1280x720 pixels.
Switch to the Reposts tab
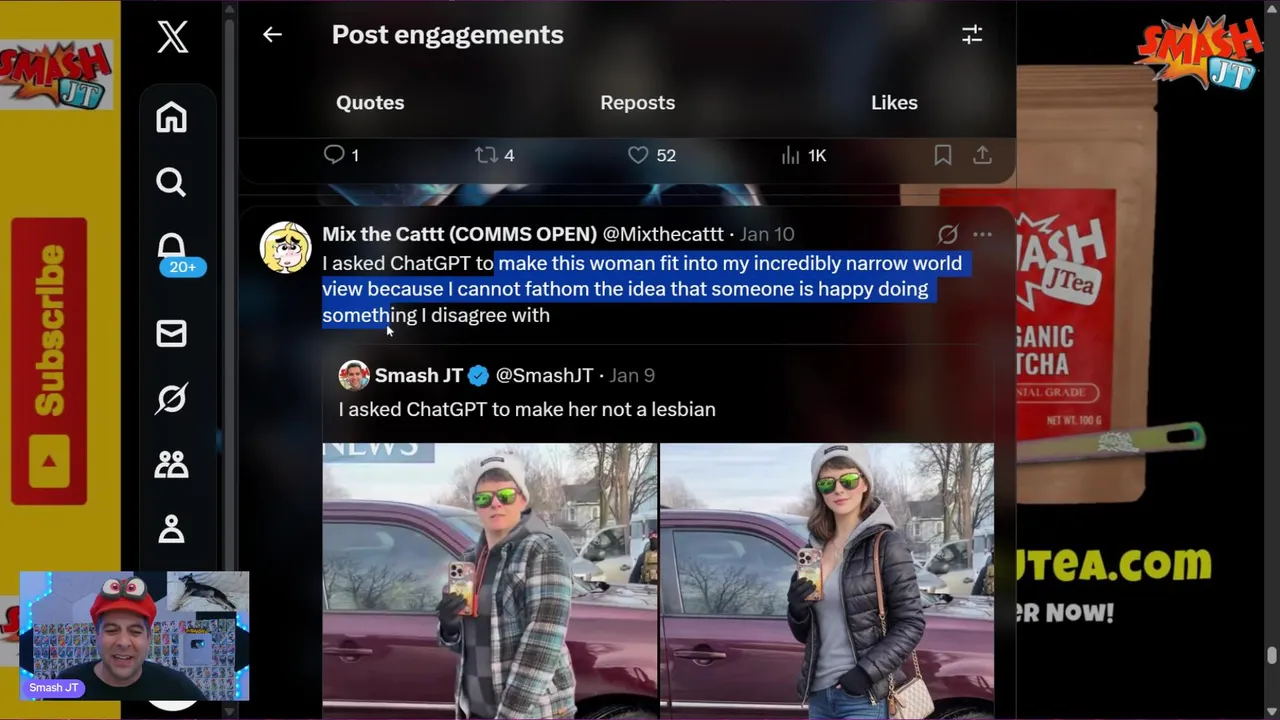pyautogui.click(x=637, y=103)
